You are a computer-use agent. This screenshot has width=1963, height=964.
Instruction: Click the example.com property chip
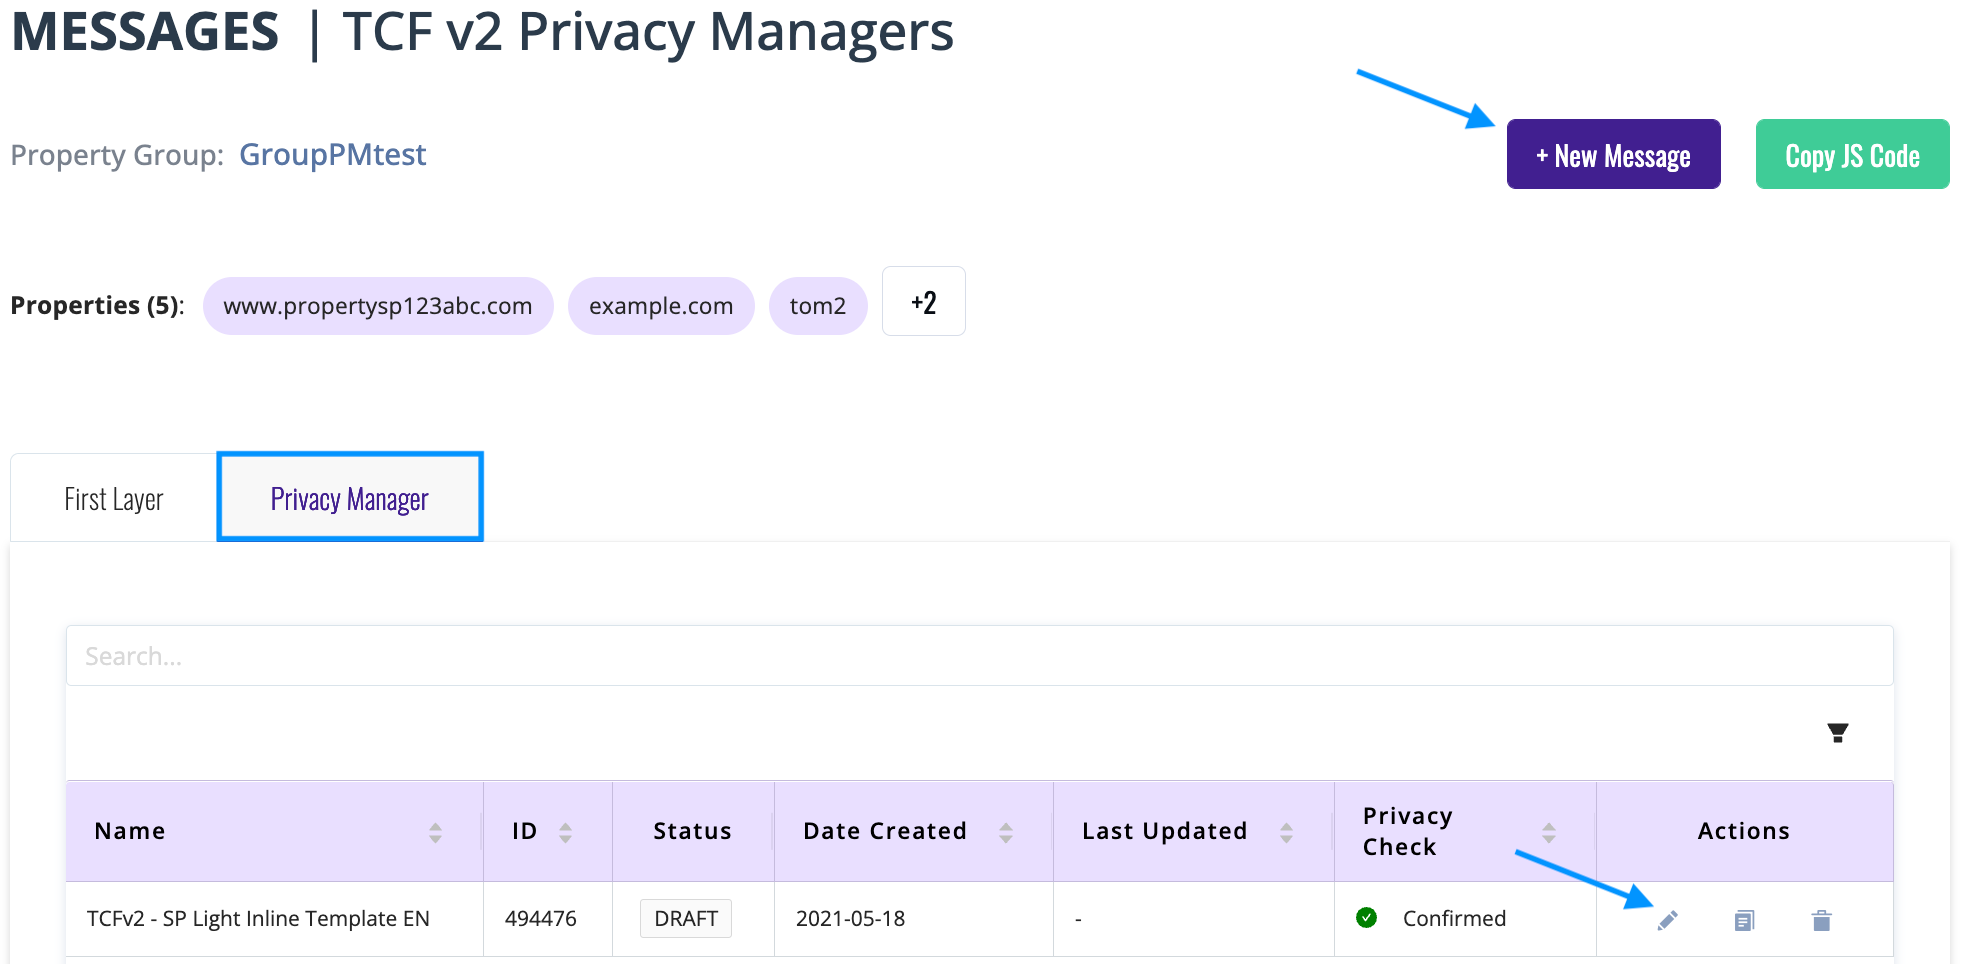tap(661, 306)
